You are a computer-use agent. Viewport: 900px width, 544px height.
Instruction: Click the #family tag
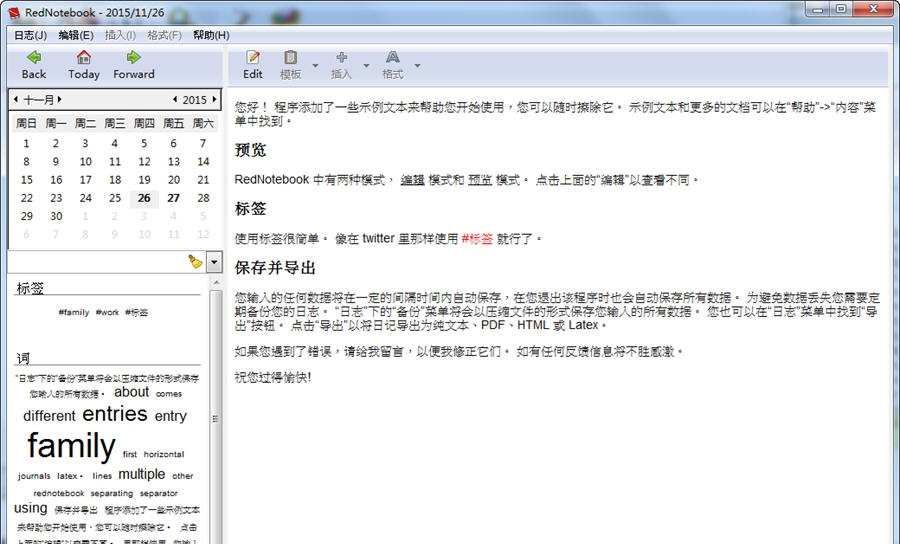73,312
